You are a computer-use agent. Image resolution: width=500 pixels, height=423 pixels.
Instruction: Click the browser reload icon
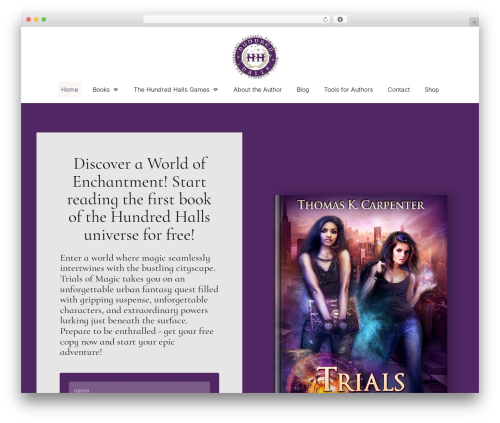point(325,20)
